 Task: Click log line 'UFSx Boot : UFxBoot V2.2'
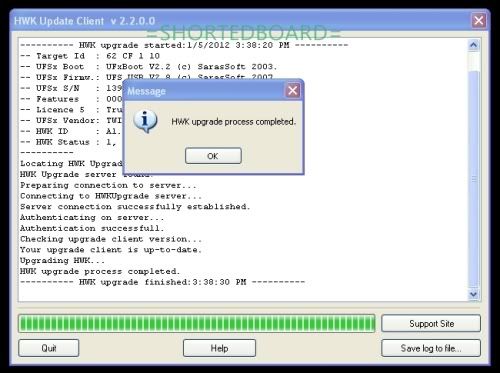[x=149, y=67]
